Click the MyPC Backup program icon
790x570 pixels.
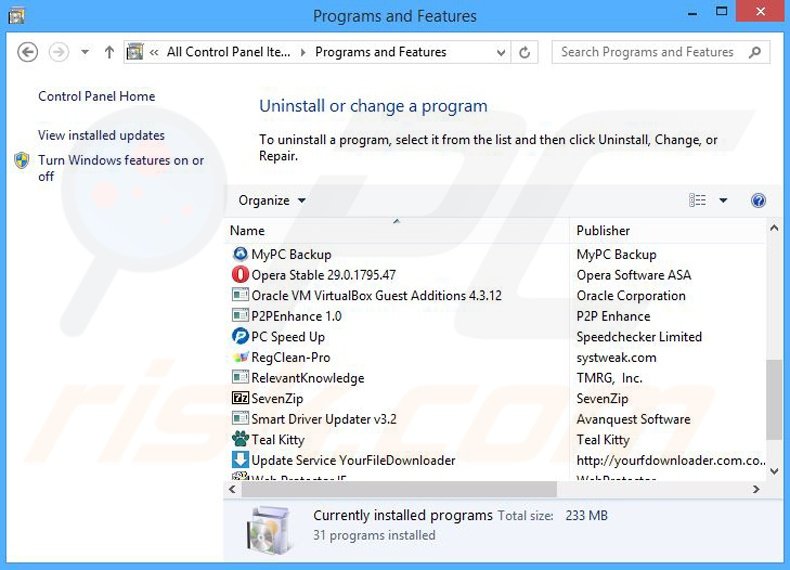(x=240, y=254)
